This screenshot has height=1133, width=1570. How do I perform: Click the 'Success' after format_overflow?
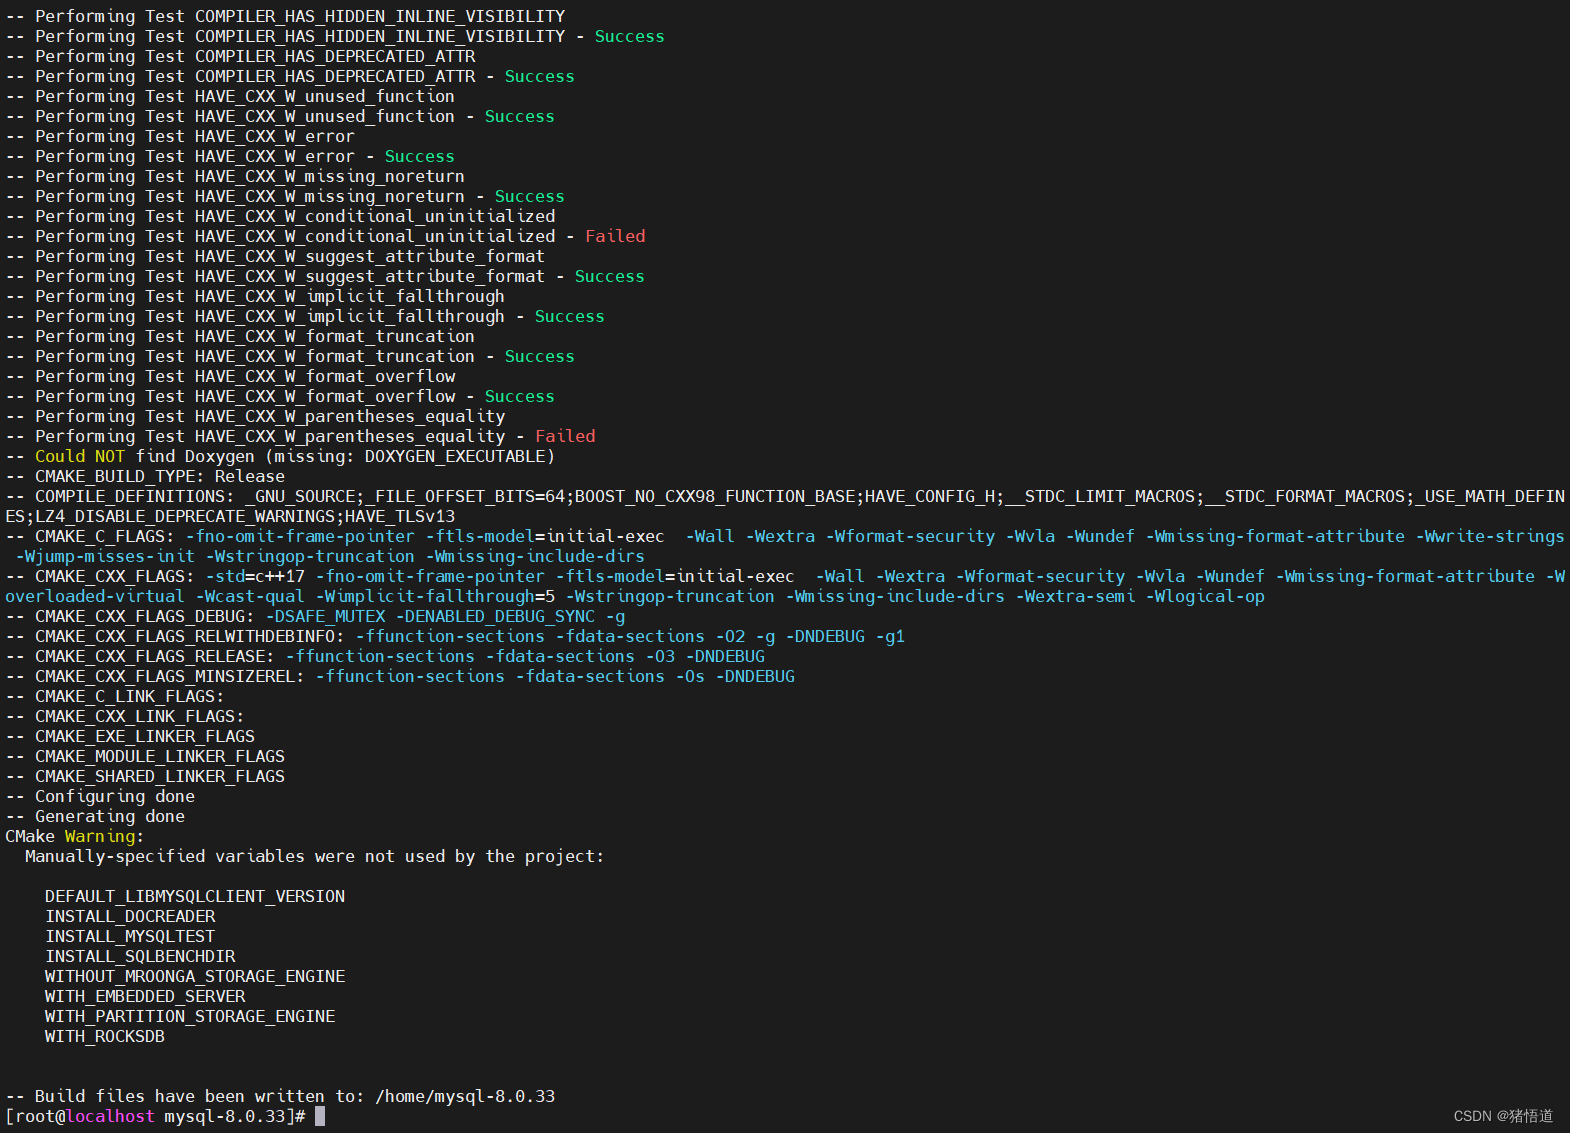(x=519, y=396)
